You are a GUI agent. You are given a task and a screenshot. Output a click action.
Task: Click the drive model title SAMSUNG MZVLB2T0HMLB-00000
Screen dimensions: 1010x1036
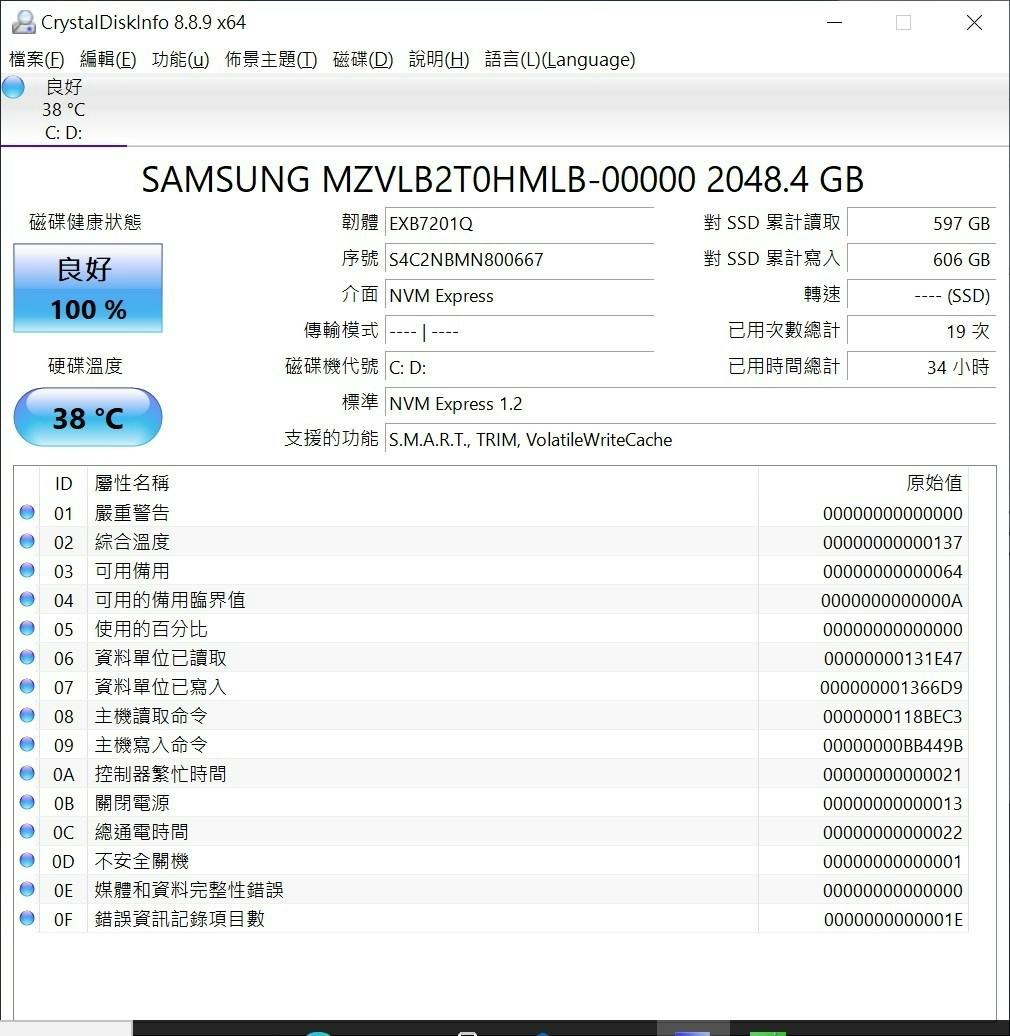pyautogui.click(x=419, y=180)
